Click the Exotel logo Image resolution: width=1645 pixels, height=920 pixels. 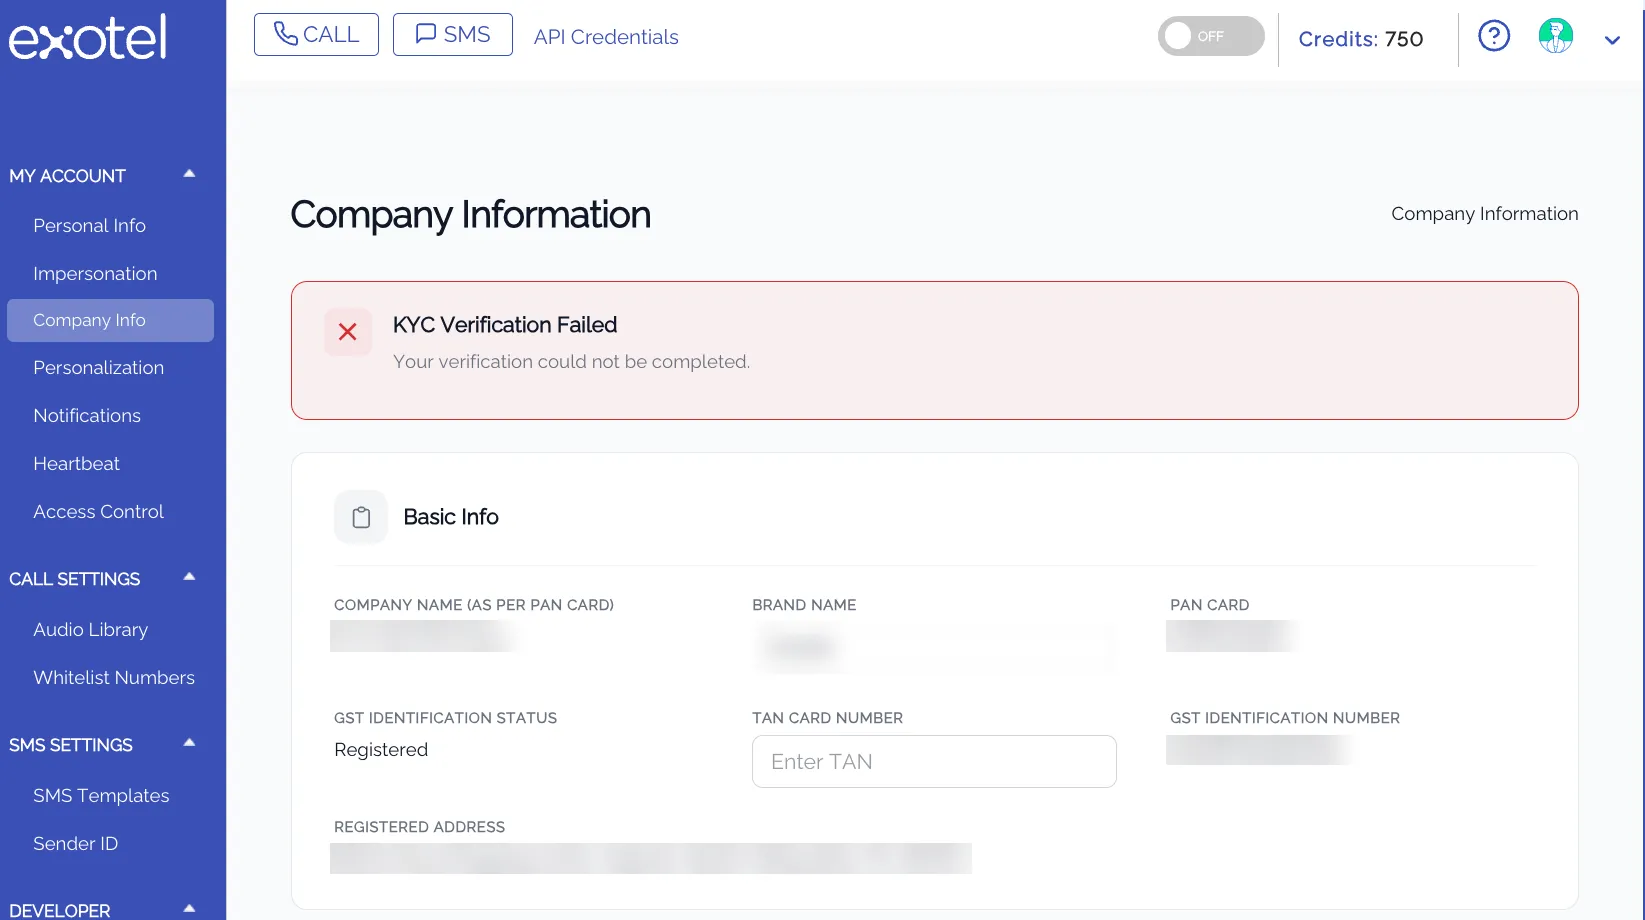tap(87, 38)
